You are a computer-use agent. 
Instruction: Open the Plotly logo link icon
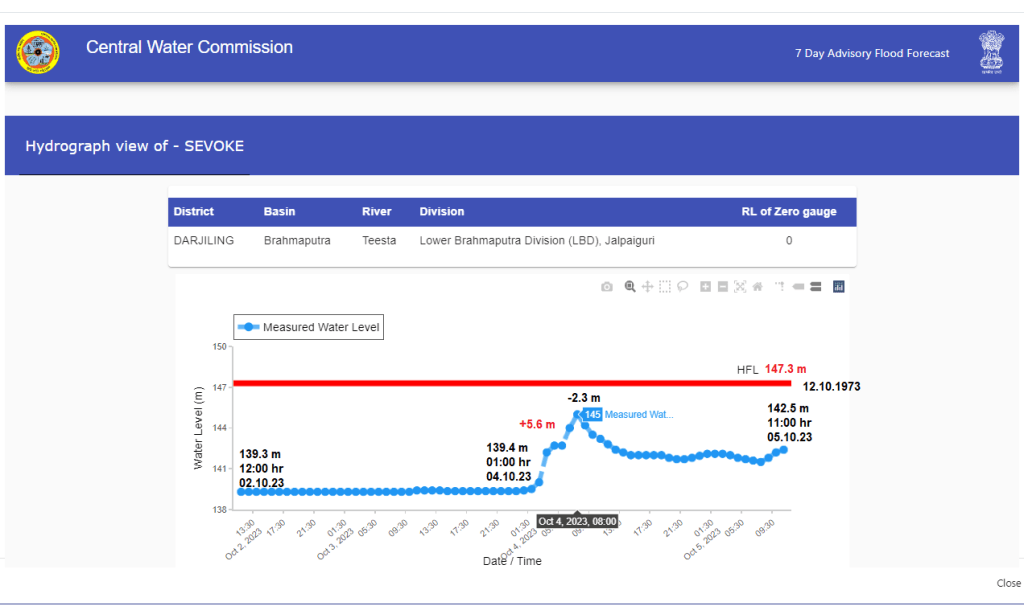tap(839, 287)
